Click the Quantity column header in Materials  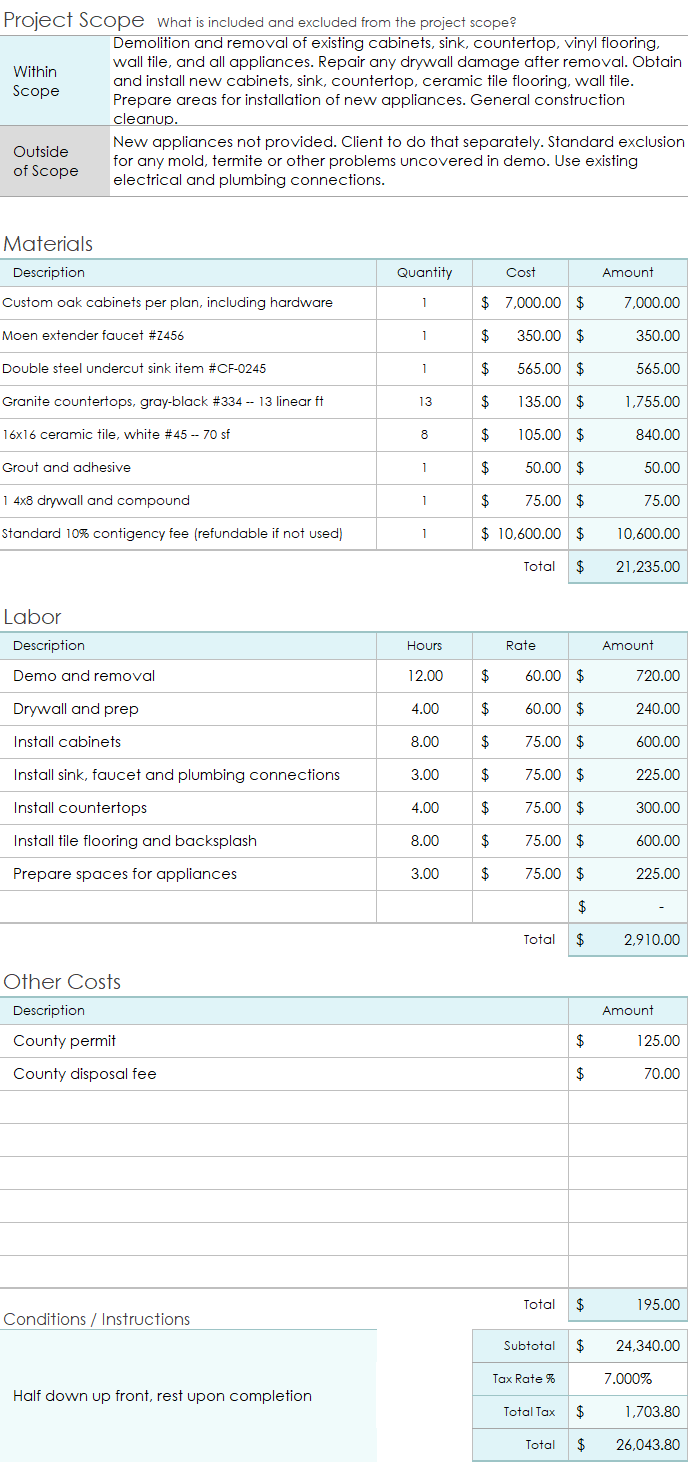[x=424, y=273]
